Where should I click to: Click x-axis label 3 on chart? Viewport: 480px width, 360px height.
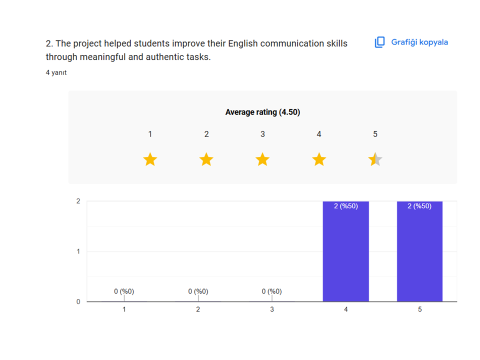[x=272, y=309]
